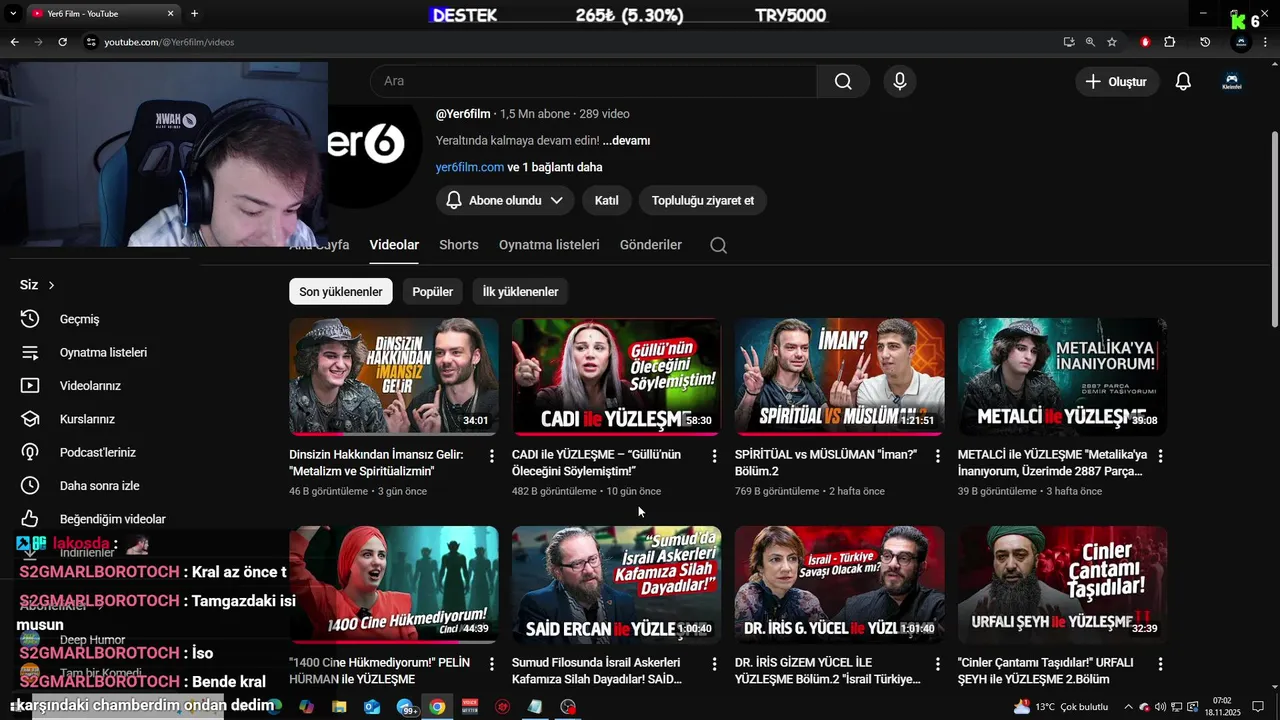Open options for Dinsizin Hakkından video
This screenshot has height=720, width=1280.
[x=491, y=456]
